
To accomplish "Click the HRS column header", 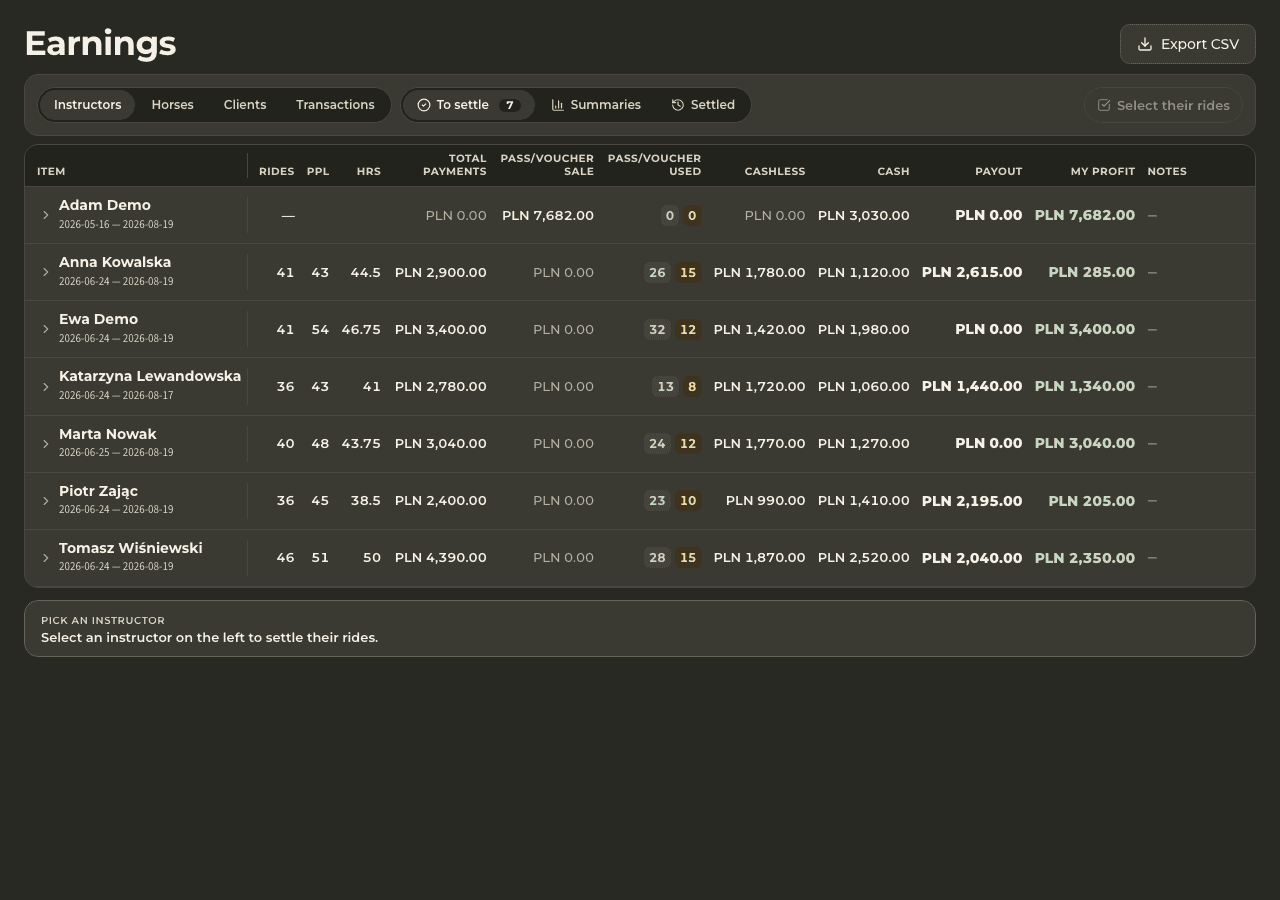I will (x=369, y=171).
